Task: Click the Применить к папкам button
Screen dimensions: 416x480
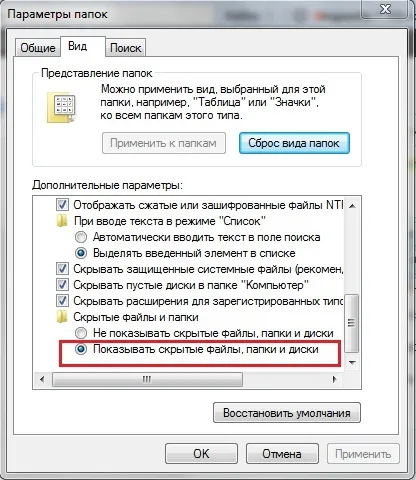Action: pyautogui.click(x=164, y=143)
